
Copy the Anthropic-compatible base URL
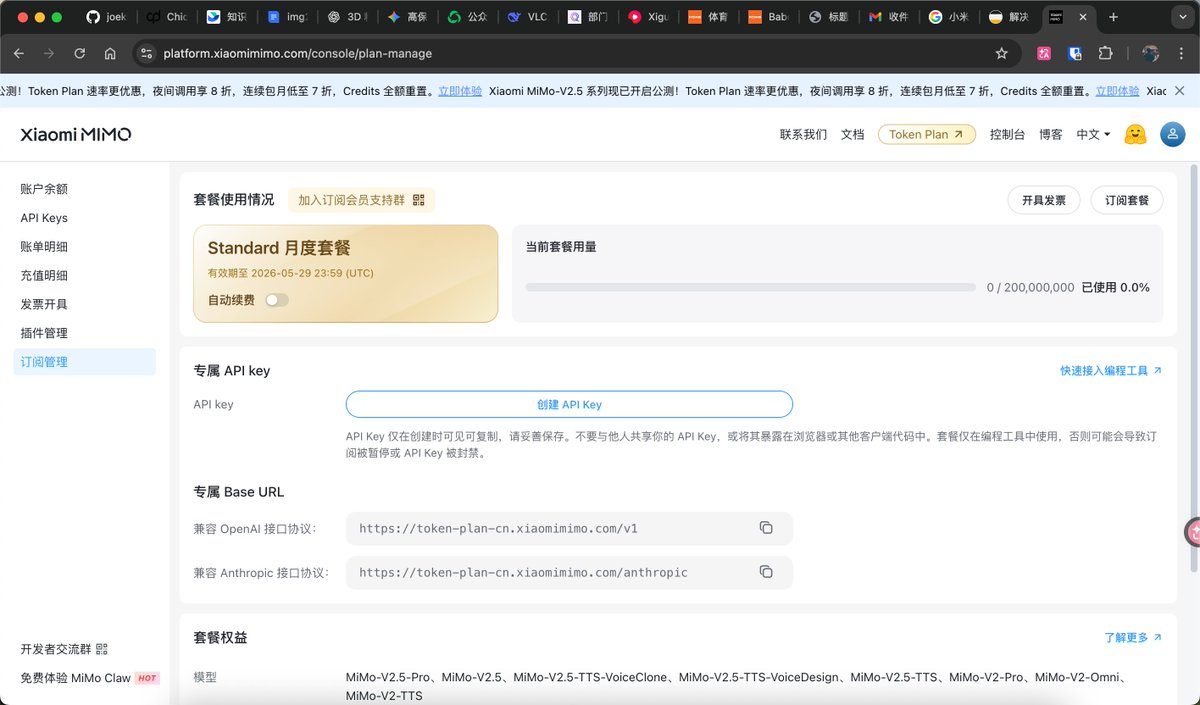766,572
